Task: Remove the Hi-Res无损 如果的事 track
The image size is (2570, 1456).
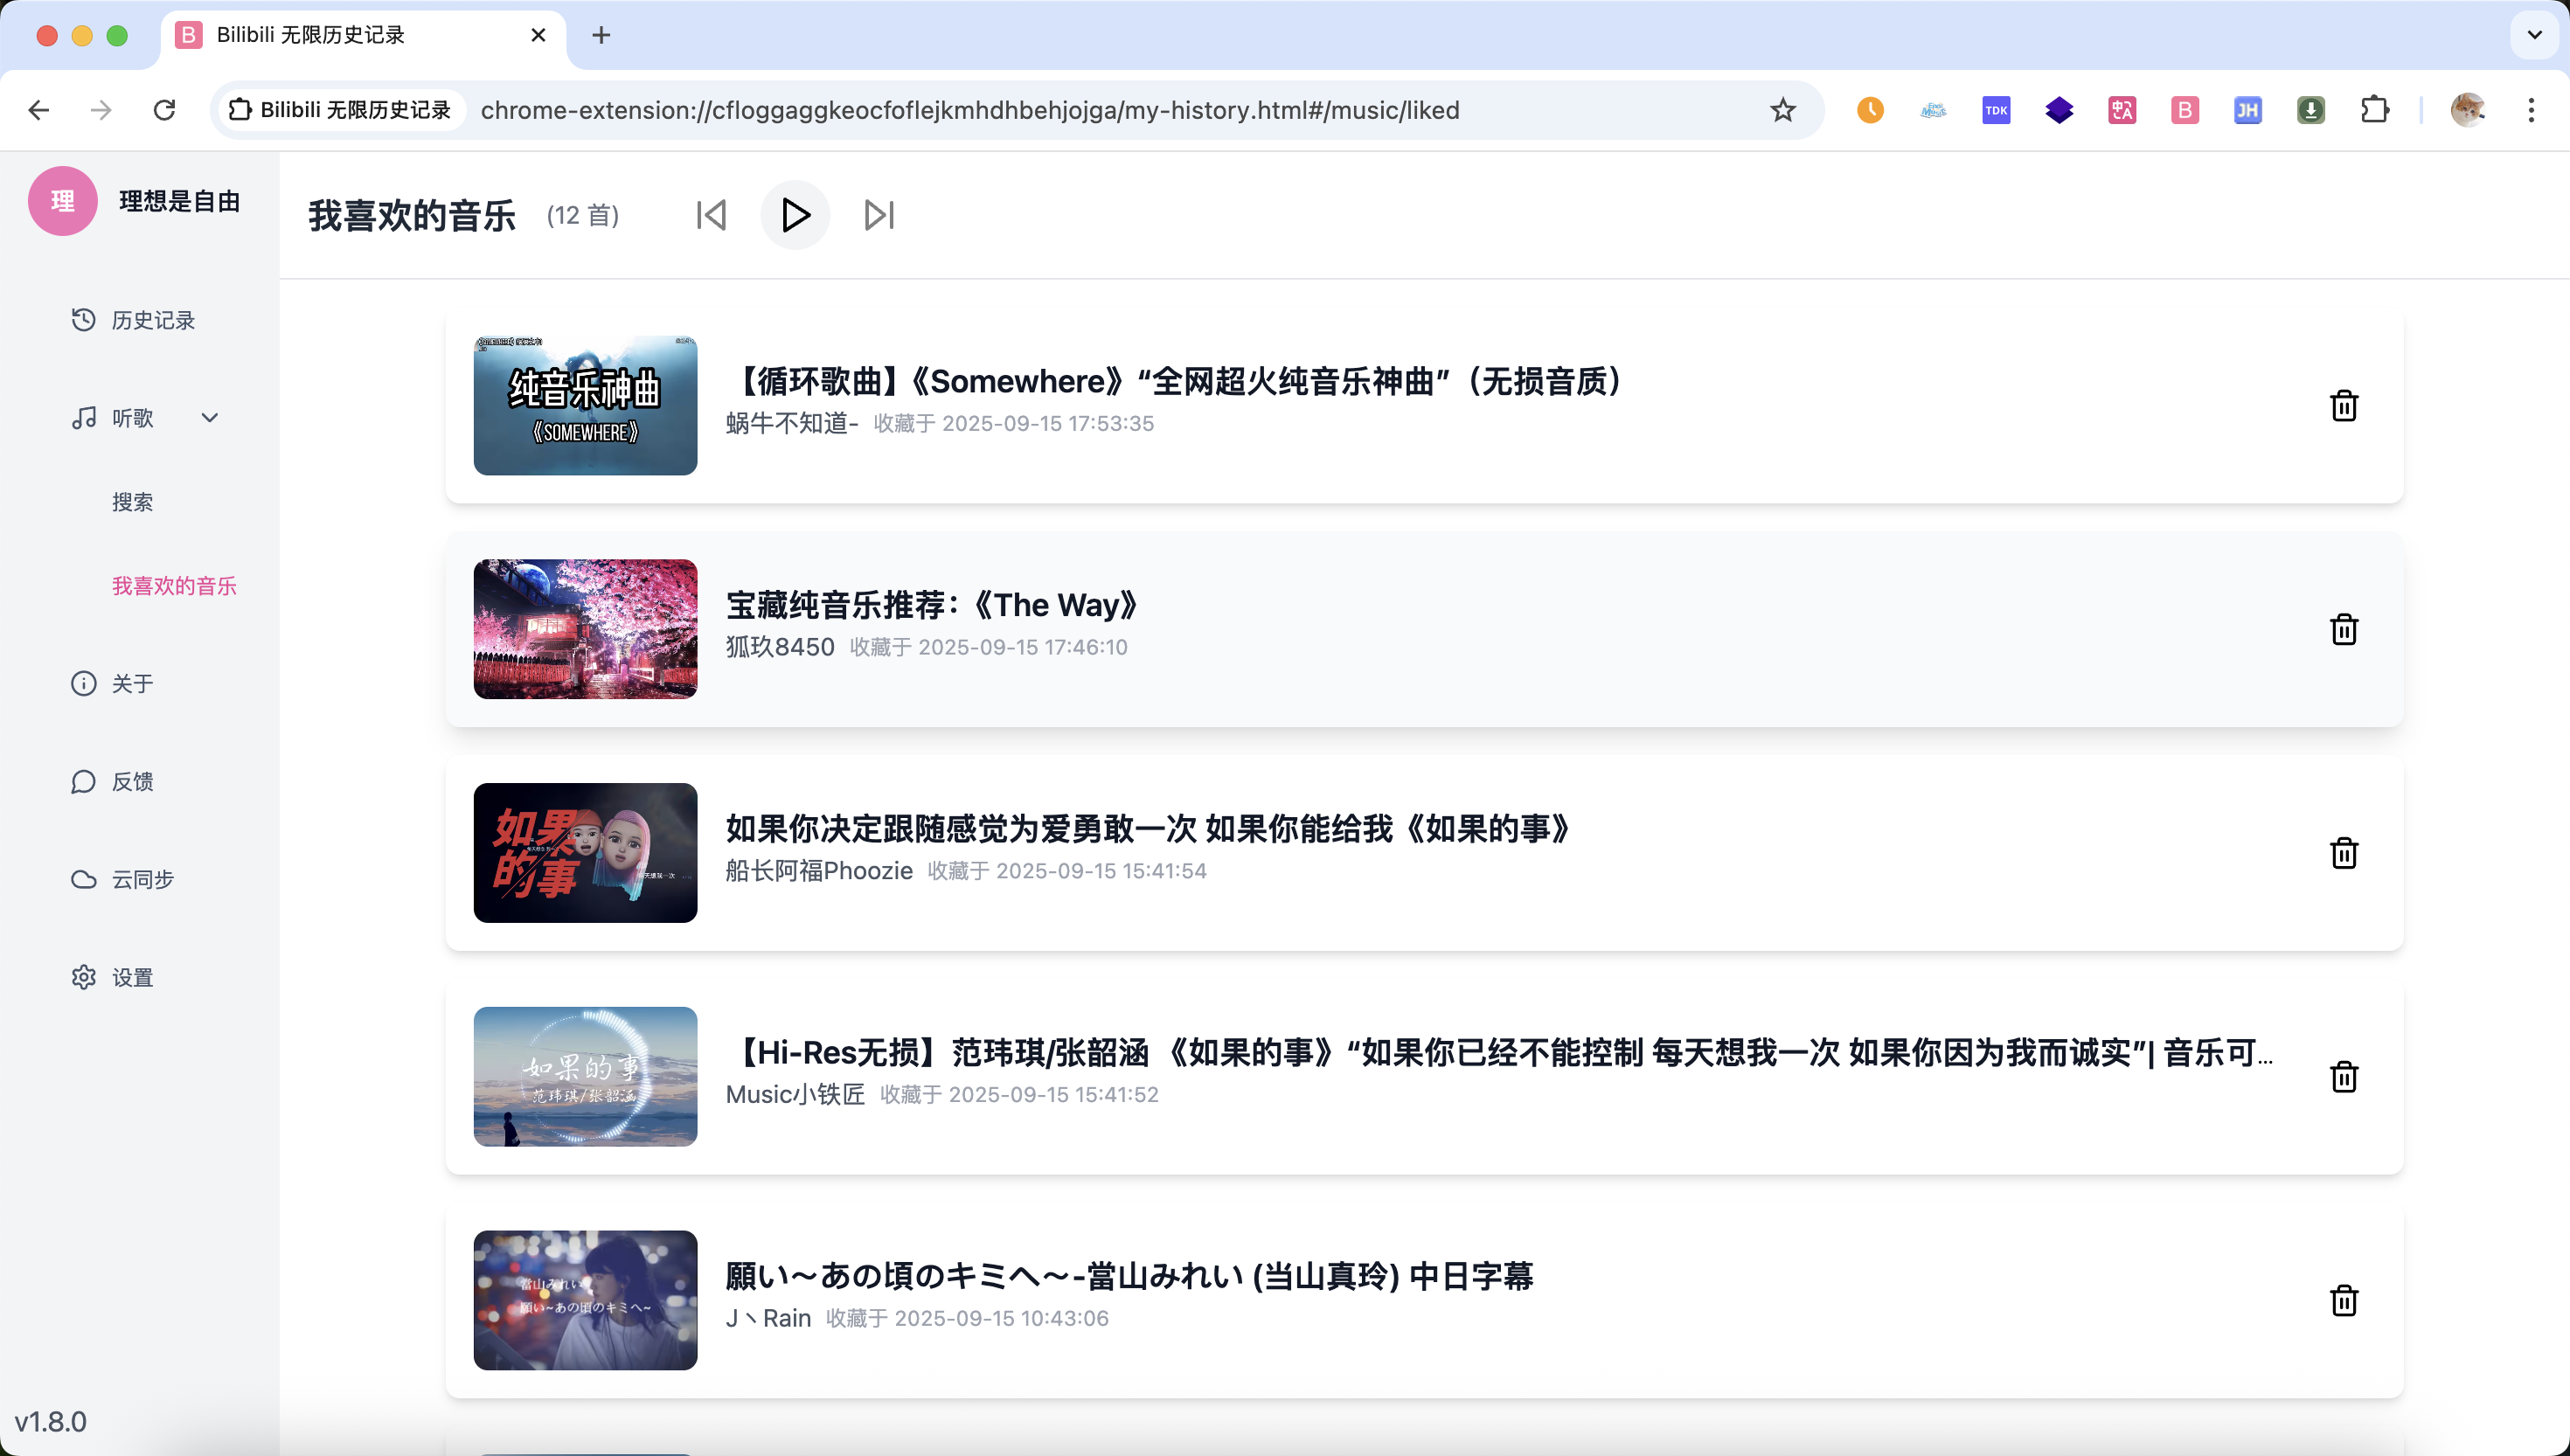Action: [2343, 1077]
